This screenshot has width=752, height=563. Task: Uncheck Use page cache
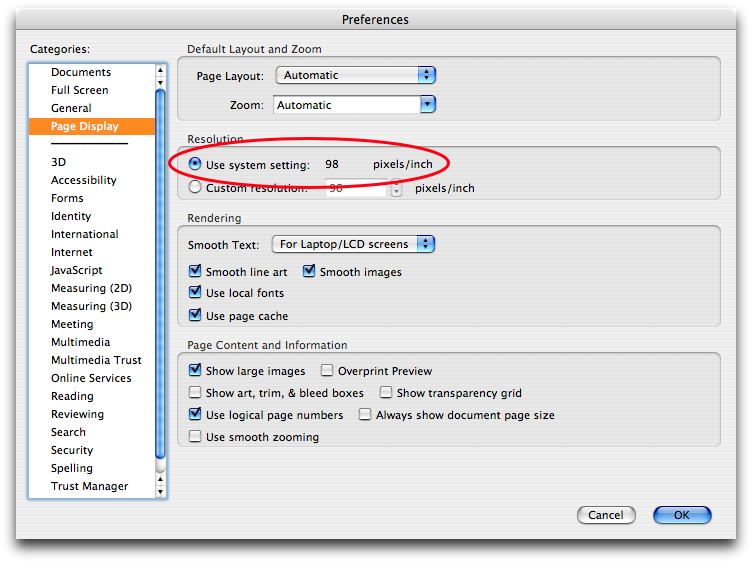195,316
